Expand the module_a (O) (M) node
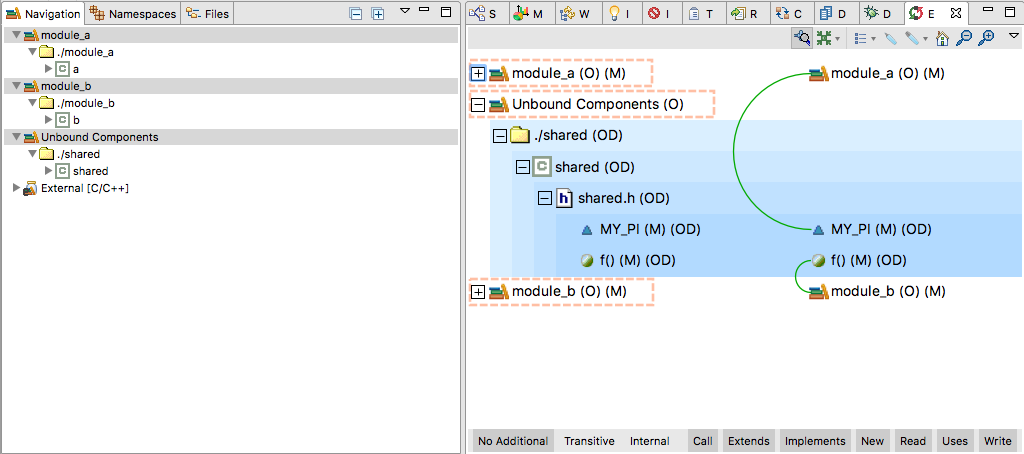Viewport: 1024px width, 454px height. pos(478,74)
